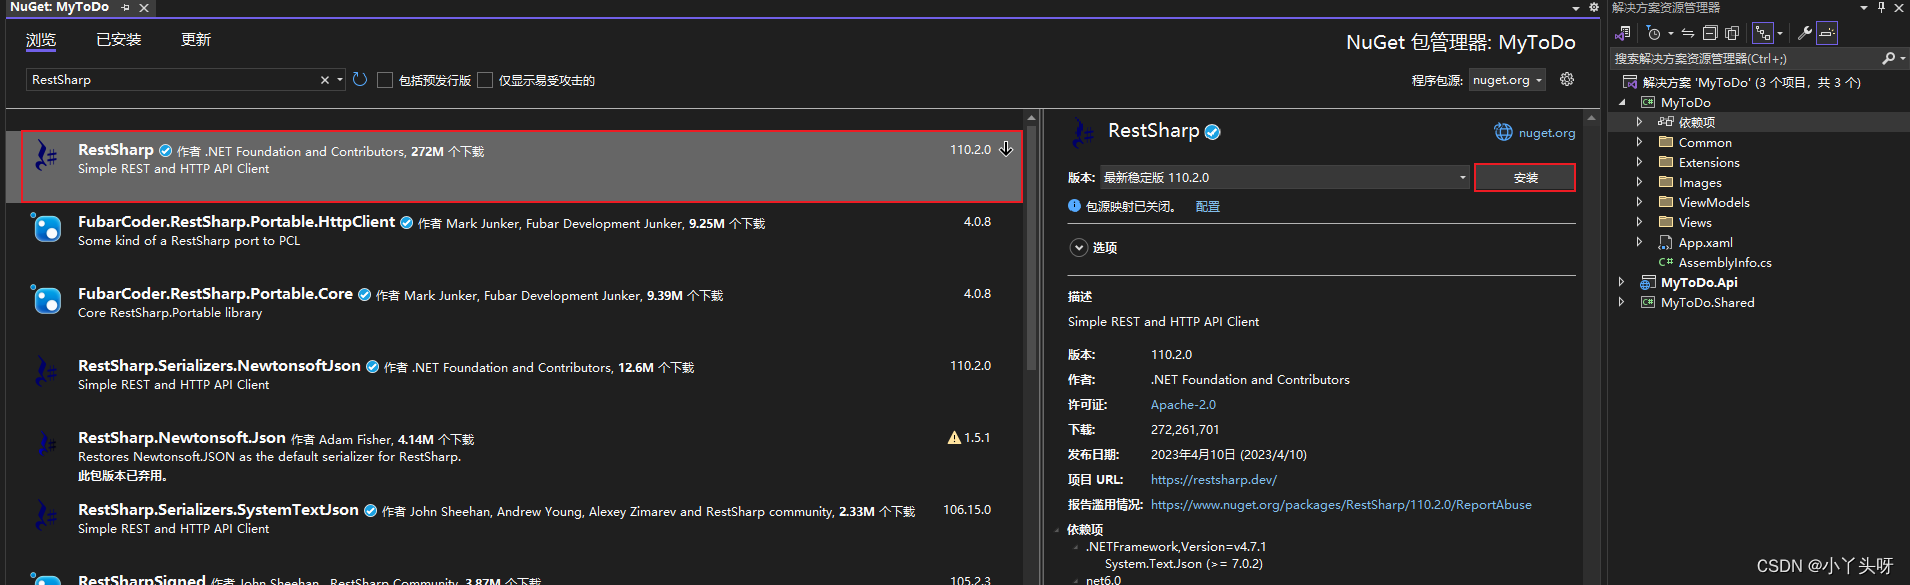Screen dimensions: 1910x585
Task: Open the document tab list dropdown arrow
Action: pyautogui.click(x=1577, y=8)
